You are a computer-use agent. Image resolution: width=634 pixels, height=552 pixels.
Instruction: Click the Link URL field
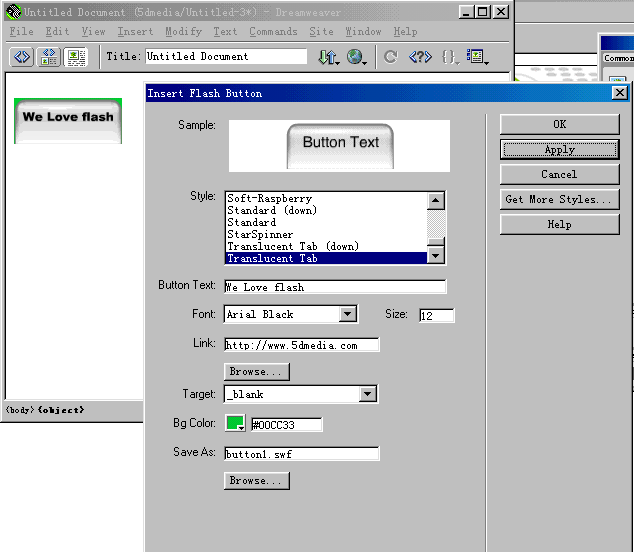[302, 345]
